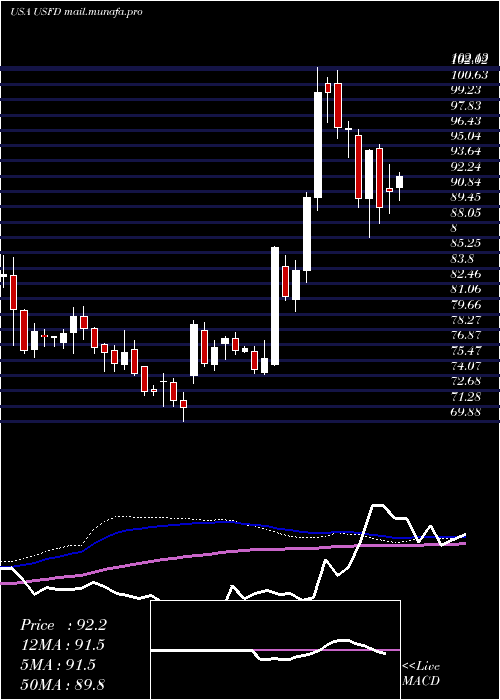Click the 93.64 price axis label
This screenshot has height=700, width=500.
click(x=466, y=151)
